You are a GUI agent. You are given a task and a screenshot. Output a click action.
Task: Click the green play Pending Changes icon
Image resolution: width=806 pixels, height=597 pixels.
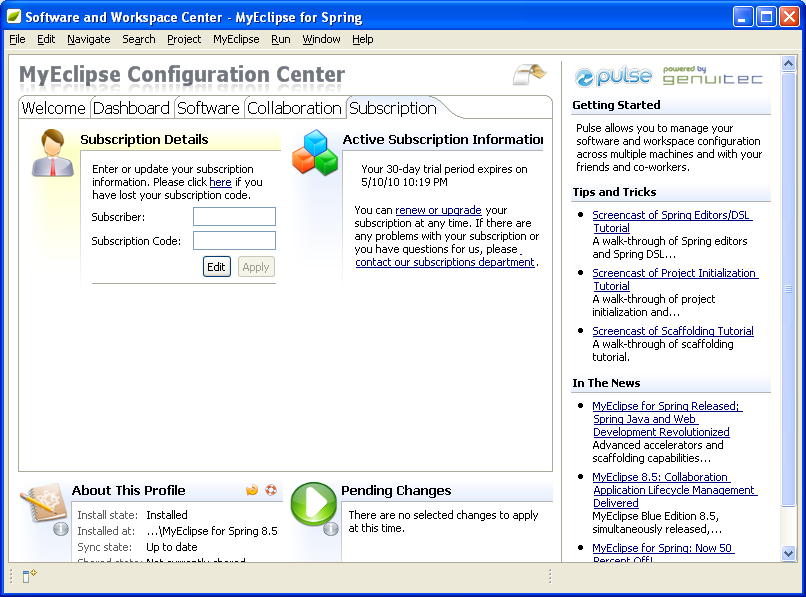(314, 503)
